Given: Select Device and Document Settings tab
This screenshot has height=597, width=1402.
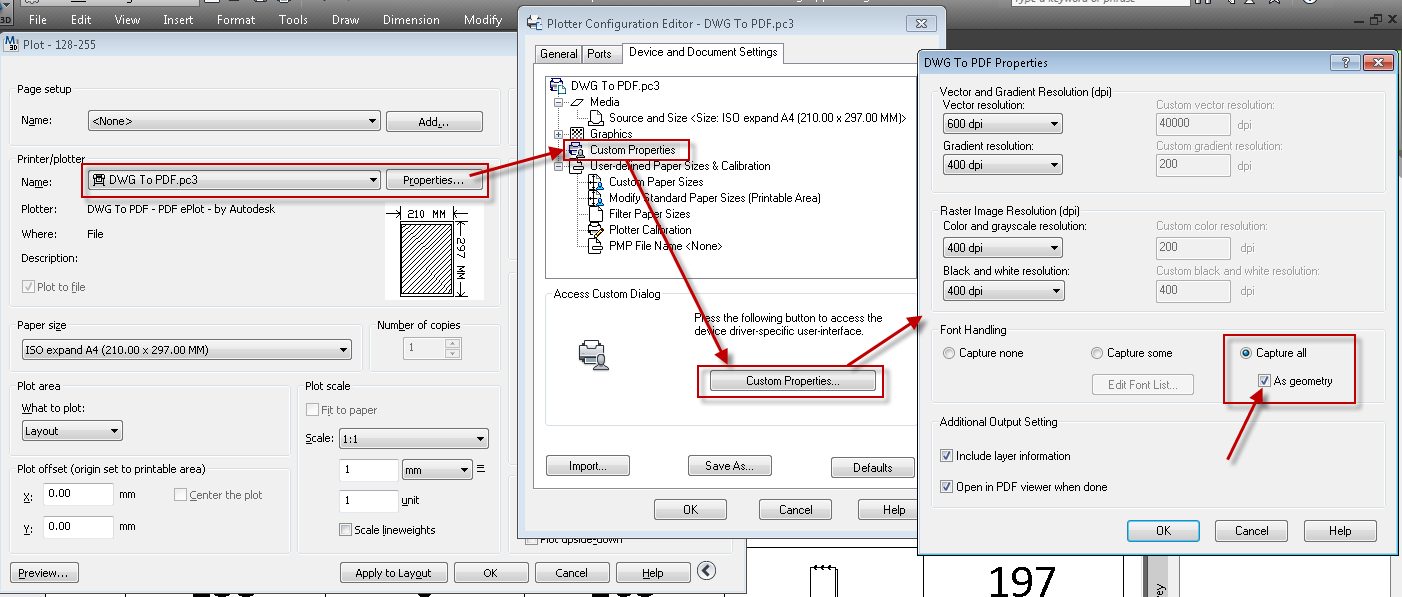Looking at the screenshot, I should pos(702,52).
